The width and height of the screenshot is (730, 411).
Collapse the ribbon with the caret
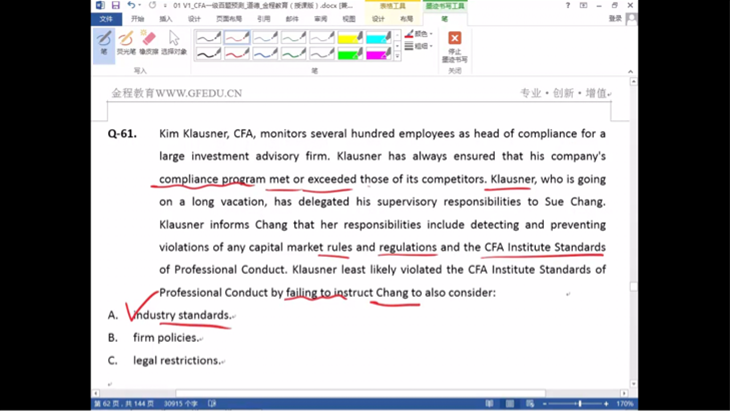(x=630, y=72)
